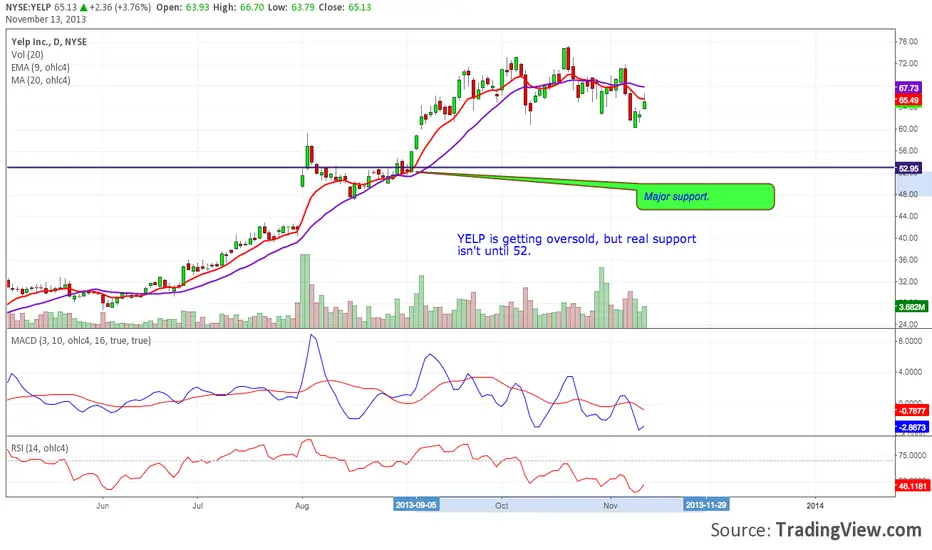Click the 60.00 price axis label
932x550 pixels.
908,129
